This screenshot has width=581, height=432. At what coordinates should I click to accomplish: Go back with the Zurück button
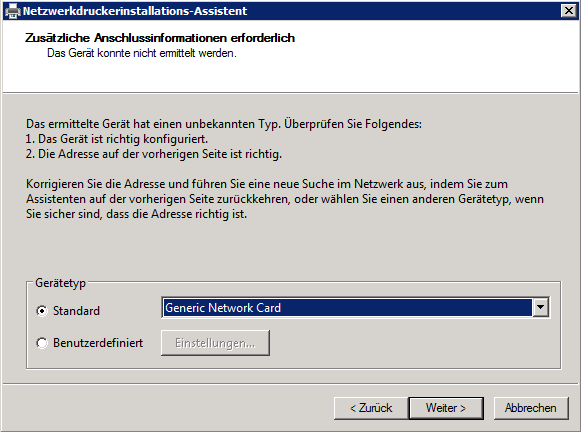click(371, 408)
